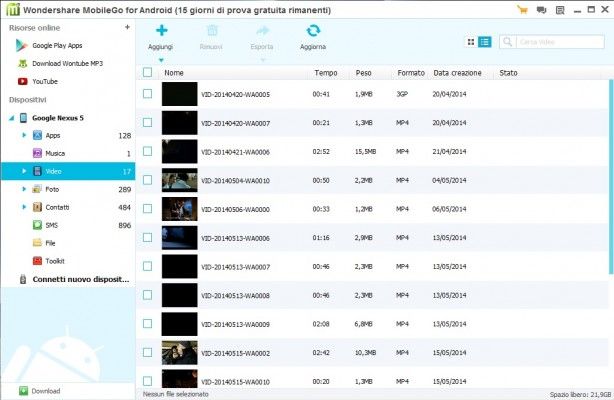The image size is (614, 400).
Task: Switch to grid thumbnail view
Action: [471, 42]
